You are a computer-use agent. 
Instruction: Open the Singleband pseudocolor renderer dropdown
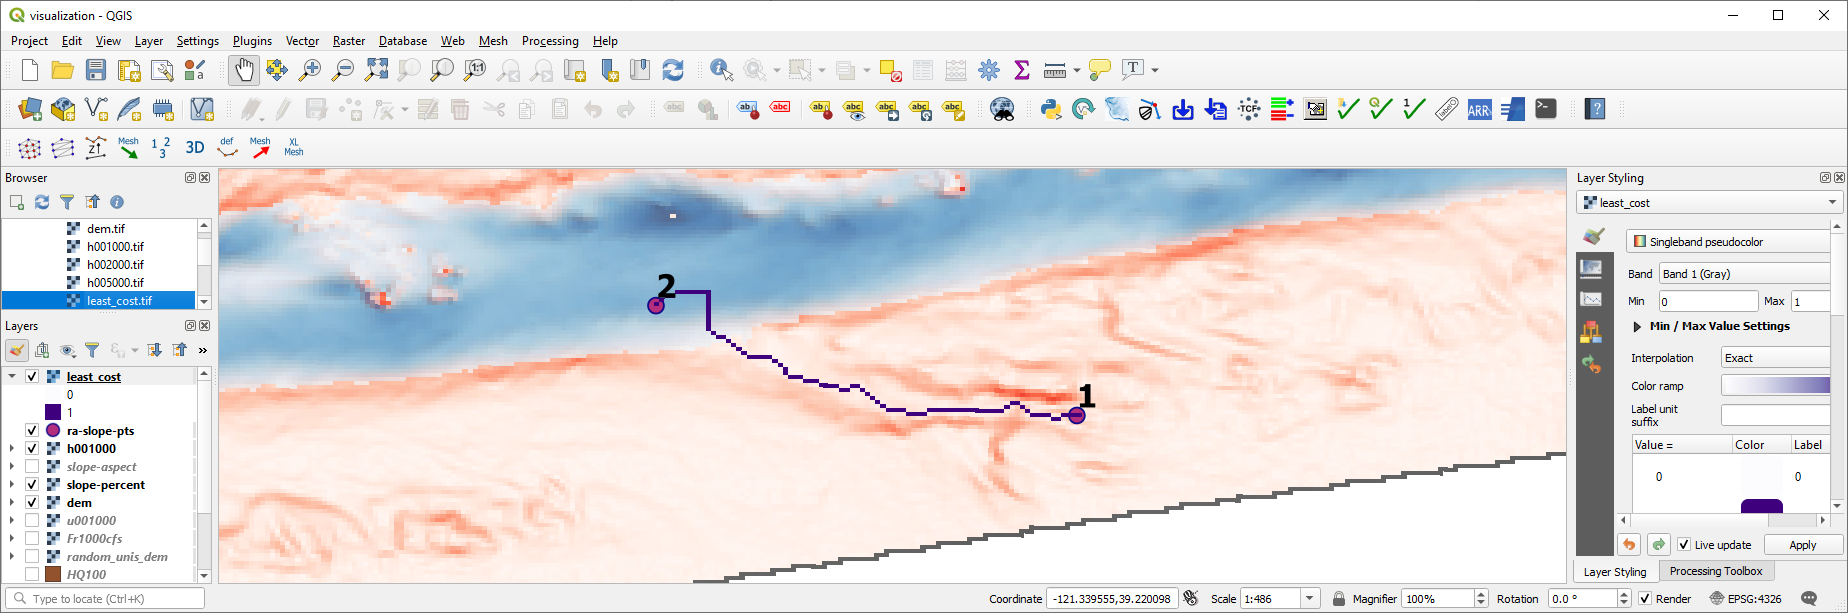click(x=1730, y=242)
